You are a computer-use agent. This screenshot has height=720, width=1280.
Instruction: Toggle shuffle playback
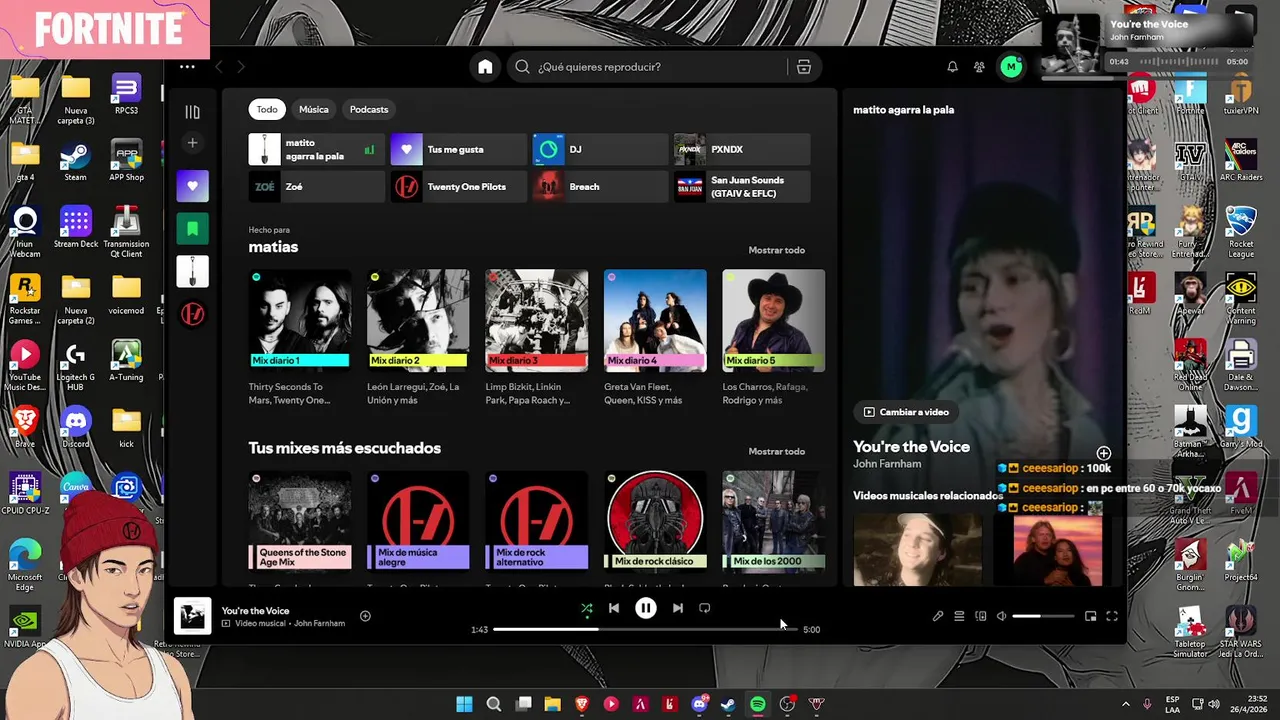click(586, 608)
